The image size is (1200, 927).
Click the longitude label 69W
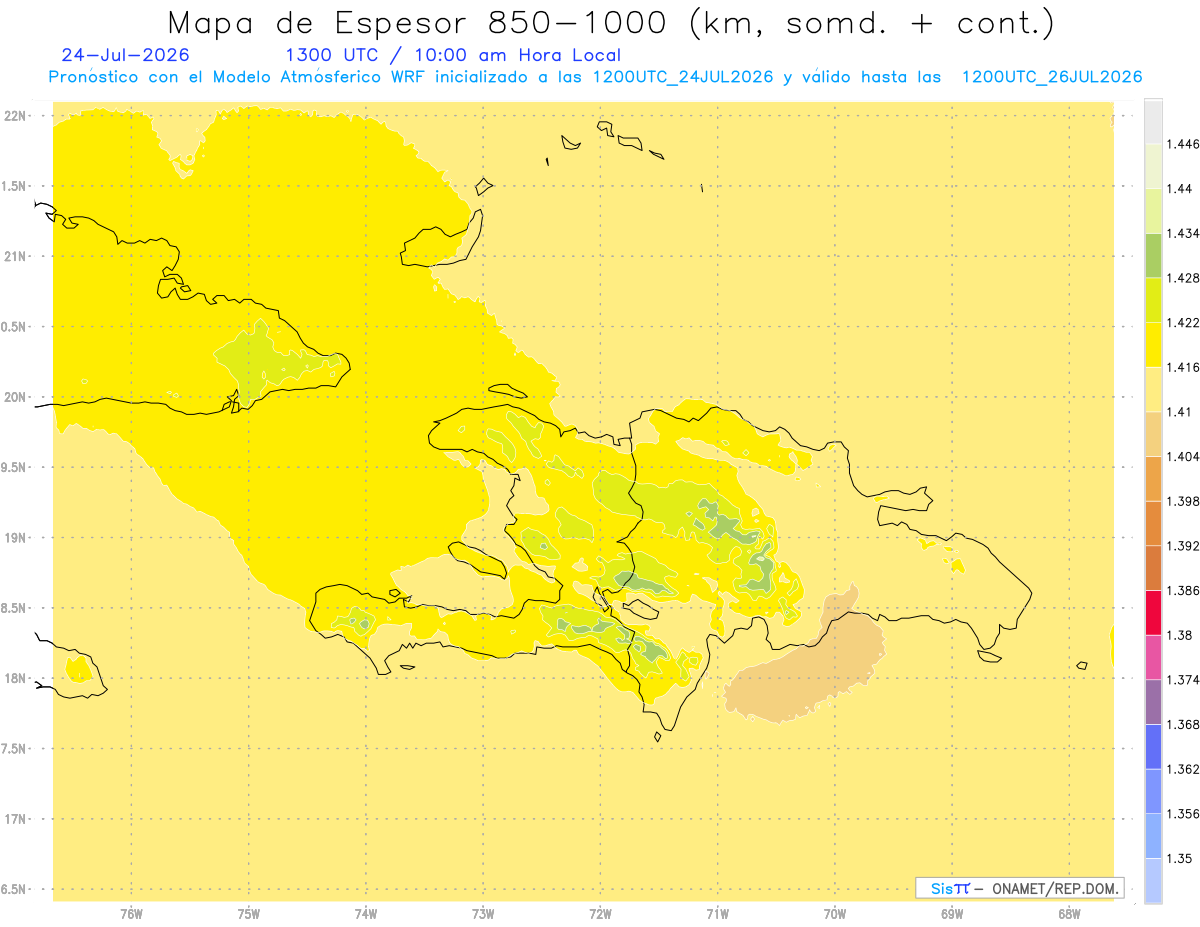pyautogui.click(x=952, y=912)
